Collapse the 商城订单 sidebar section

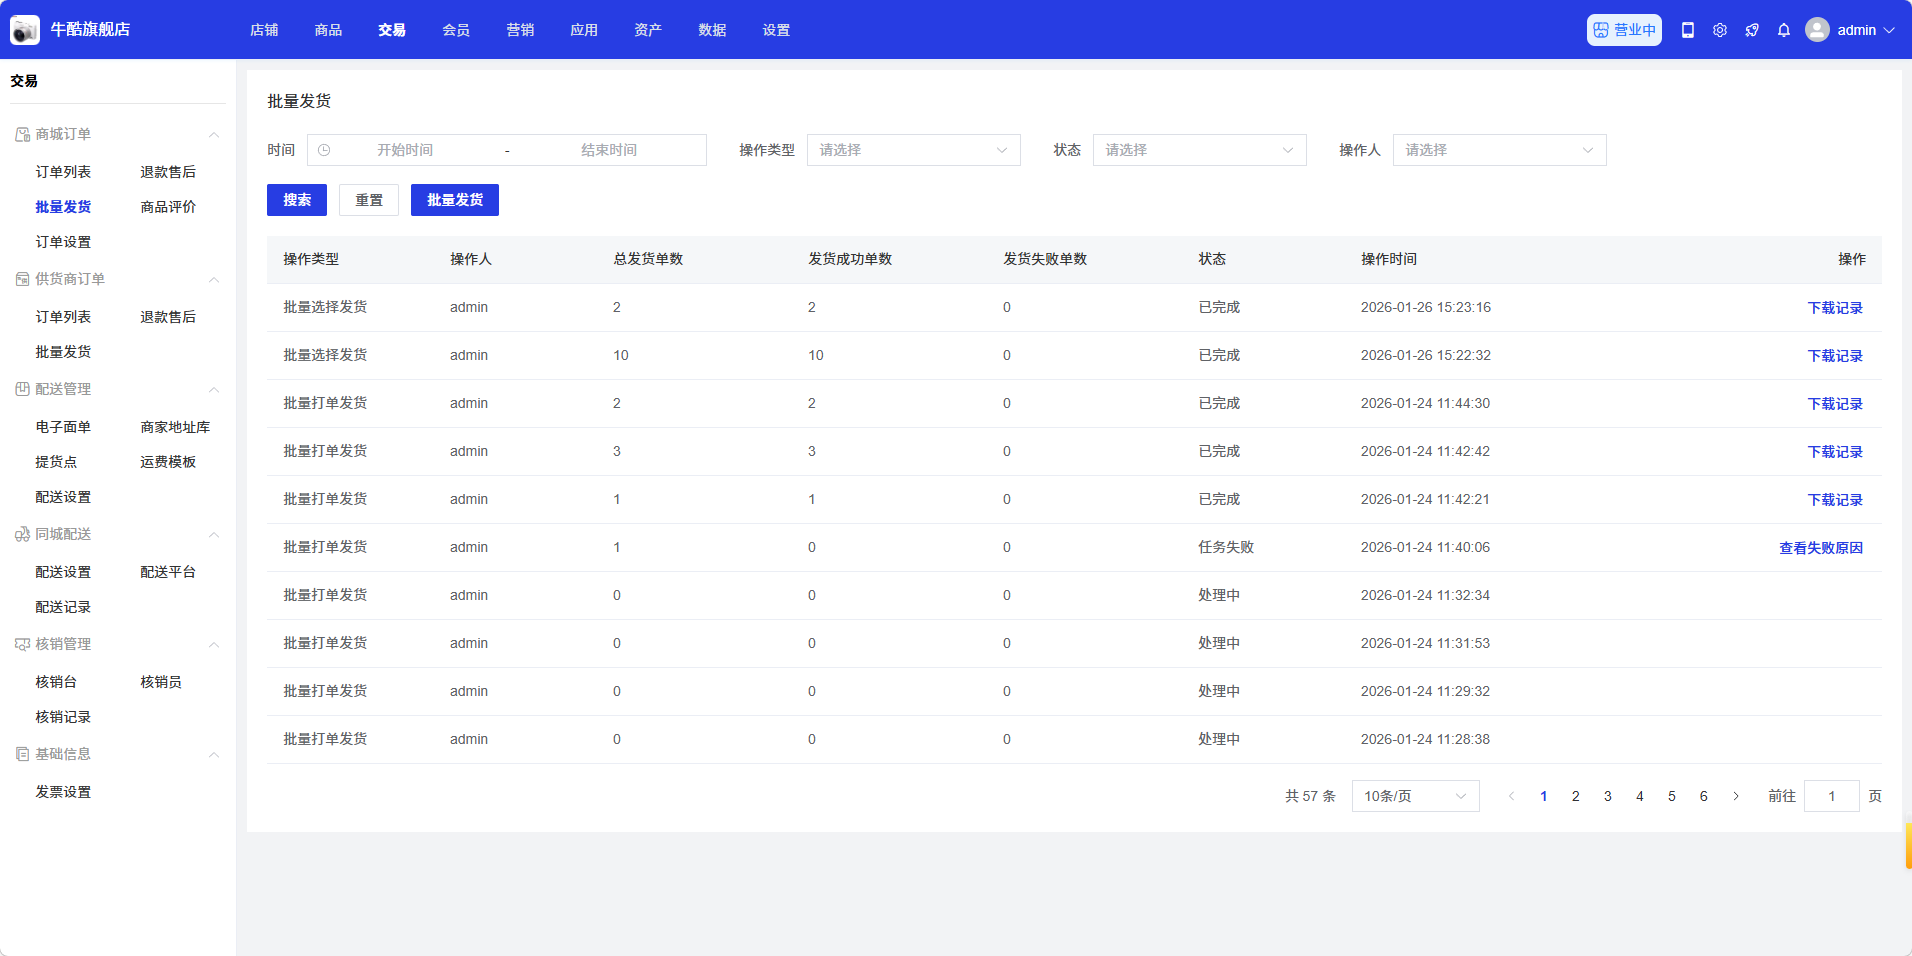point(213,134)
